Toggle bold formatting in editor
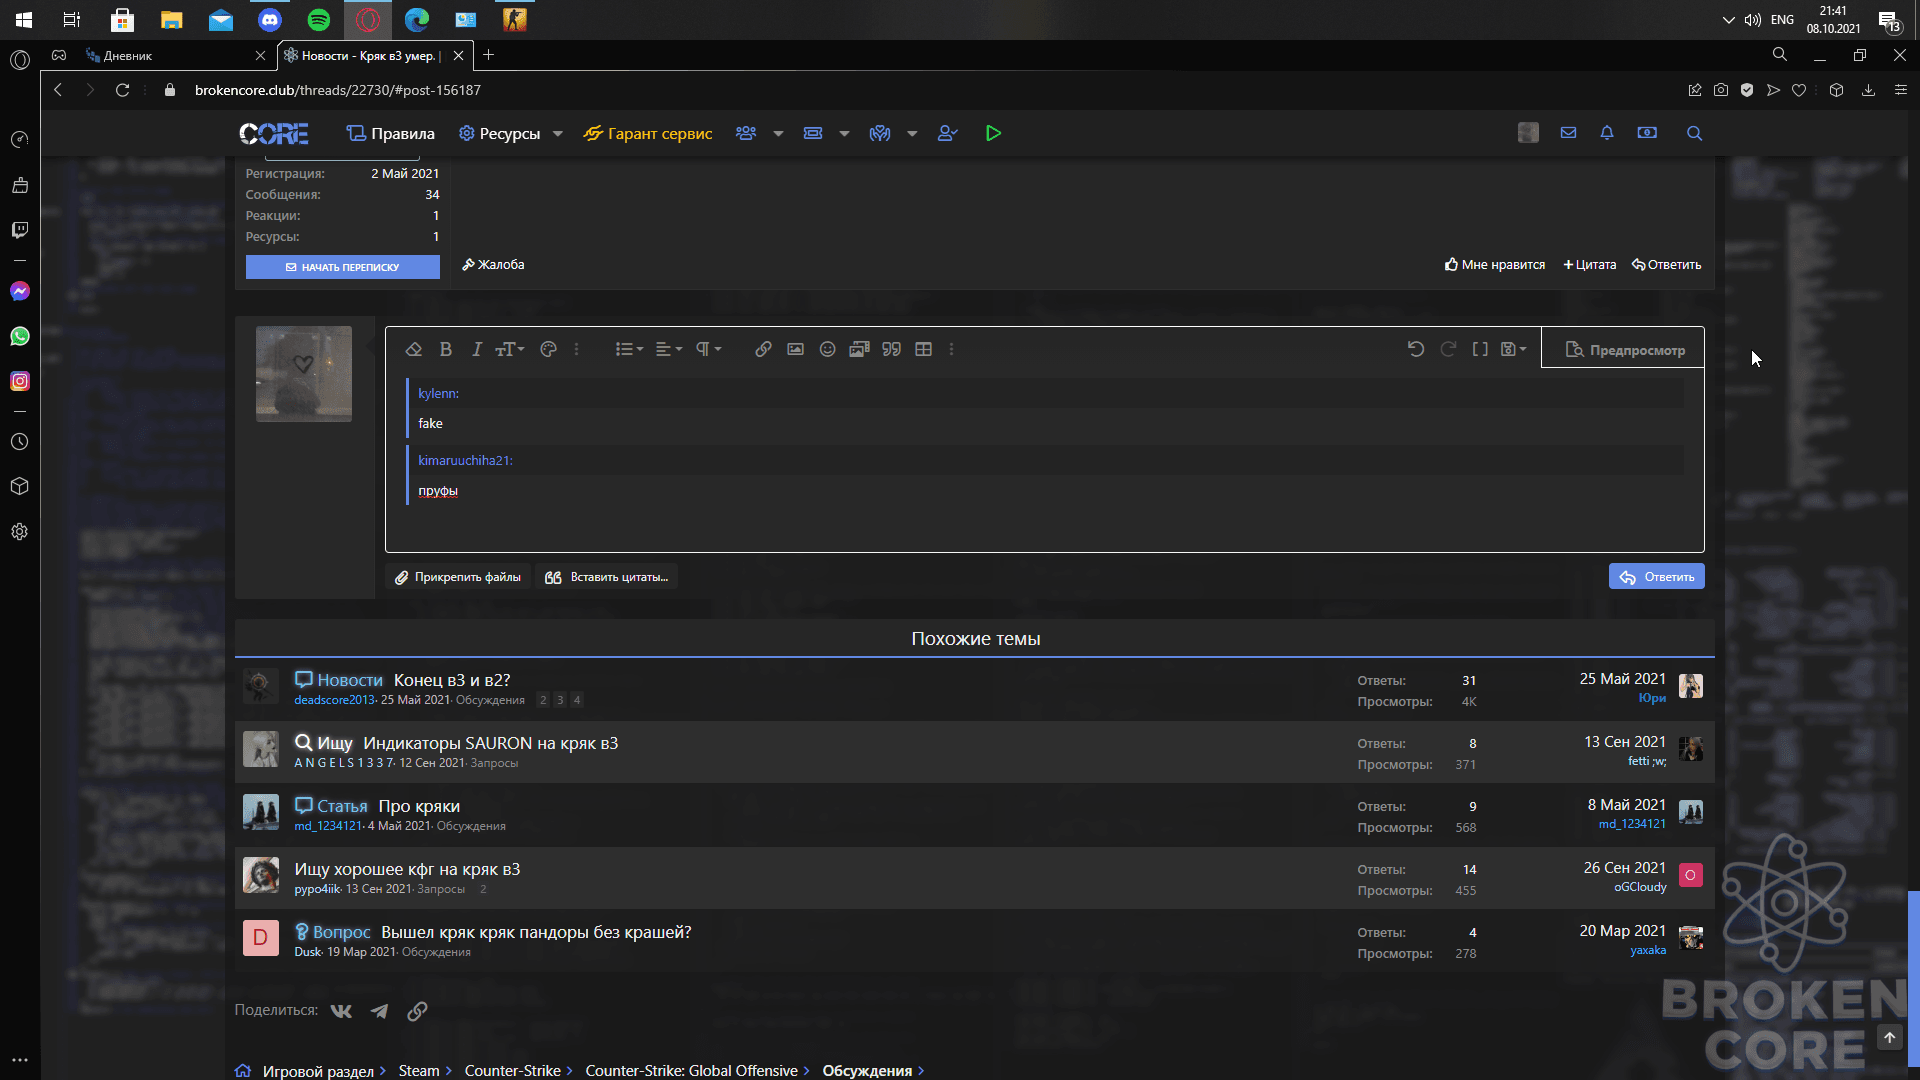1920x1080 pixels. pyautogui.click(x=446, y=349)
